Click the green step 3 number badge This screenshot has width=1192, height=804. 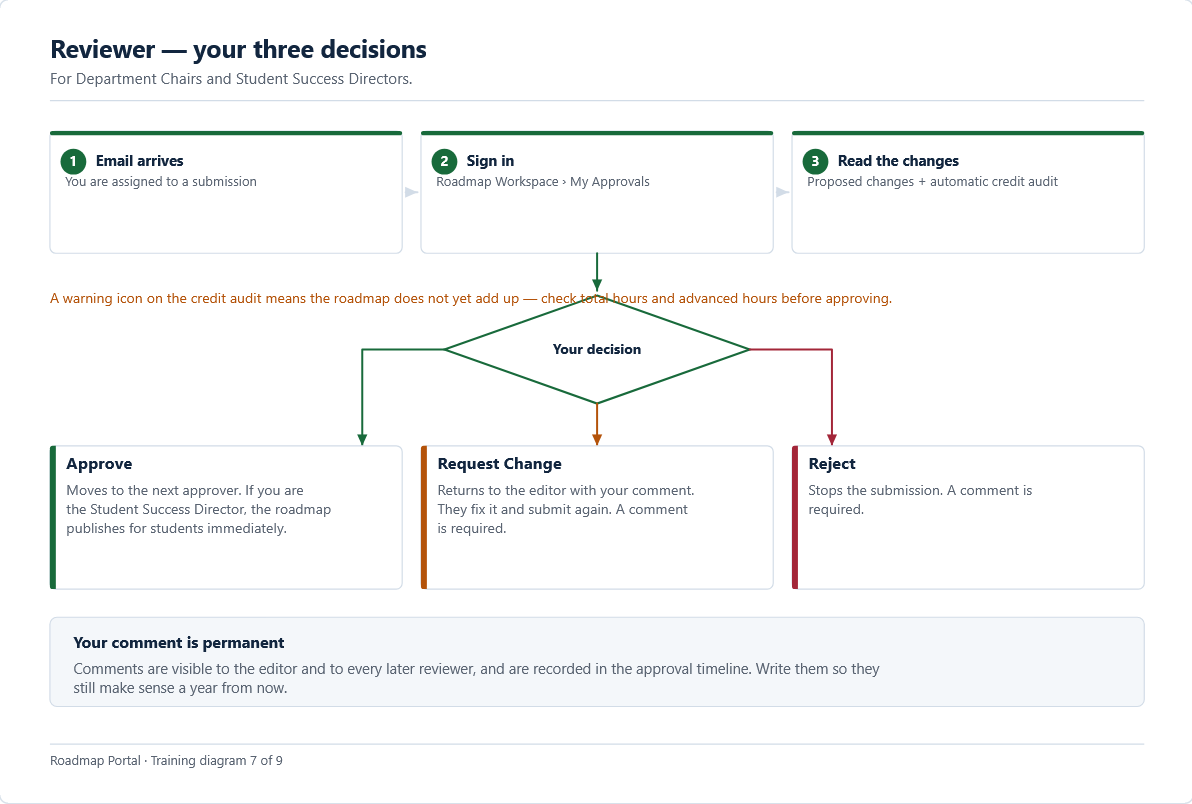coord(815,161)
